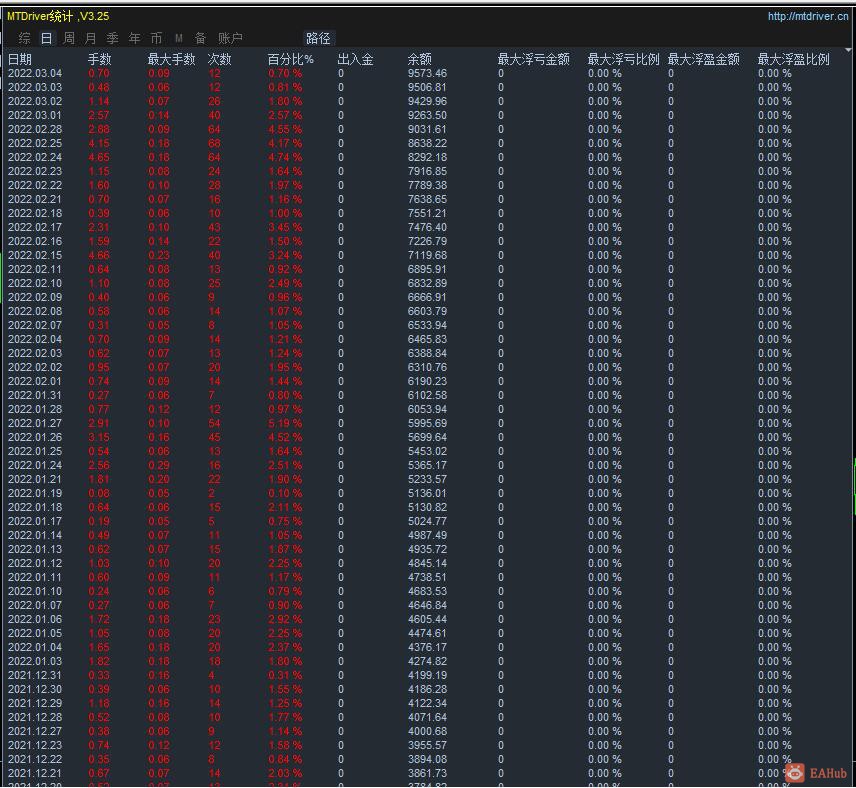Open the 季 quarterly tab
Viewport: 856px width, 788px height.
click(112, 38)
